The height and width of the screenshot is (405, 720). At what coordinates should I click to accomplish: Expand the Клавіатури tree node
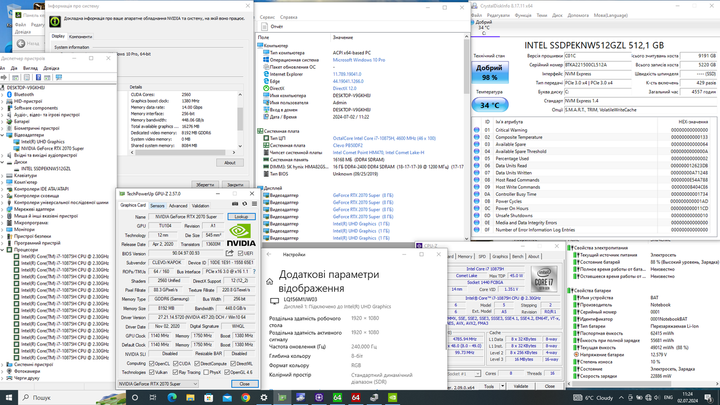click(3, 175)
